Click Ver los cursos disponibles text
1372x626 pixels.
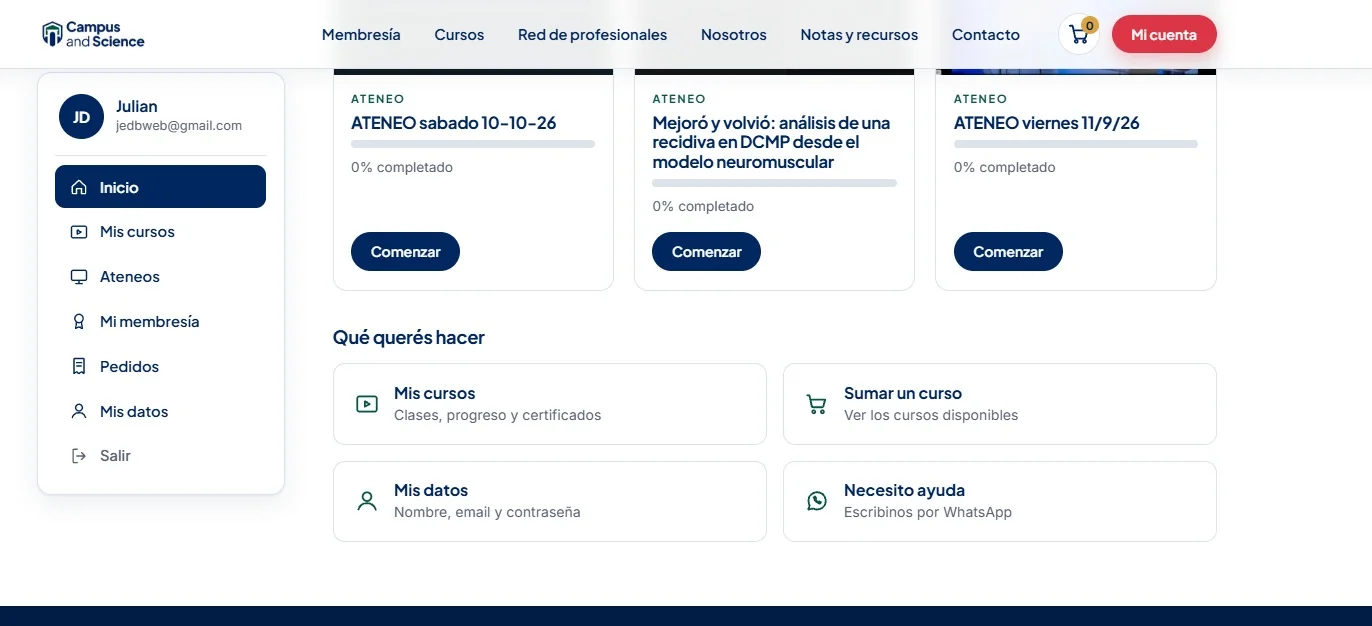click(x=931, y=415)
